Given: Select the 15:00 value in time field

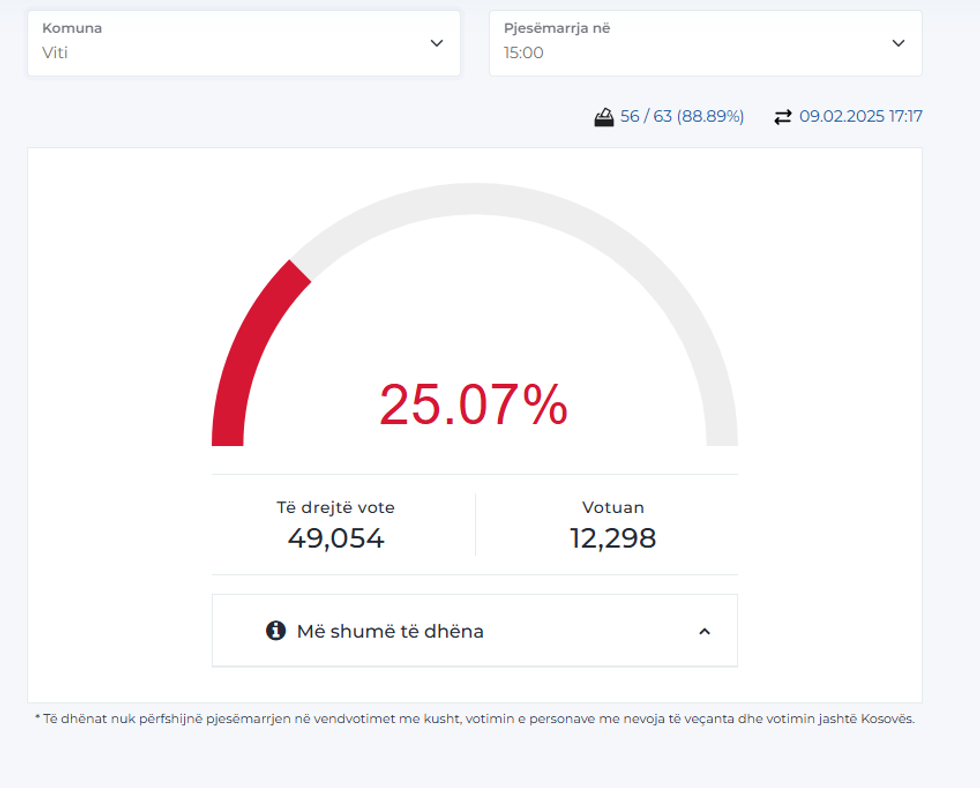Looking at the screenshot, I should coord(523,53).
